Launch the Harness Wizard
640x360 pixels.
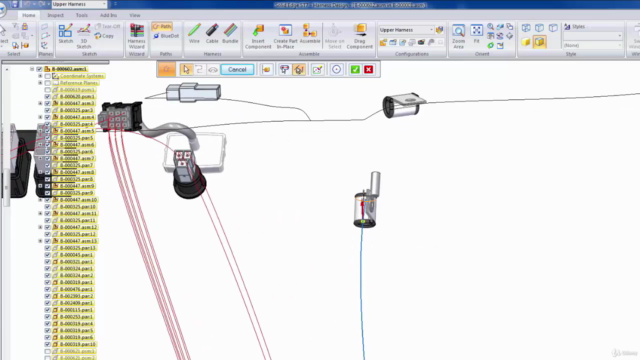pyautogui.click(x=136, y=36)
